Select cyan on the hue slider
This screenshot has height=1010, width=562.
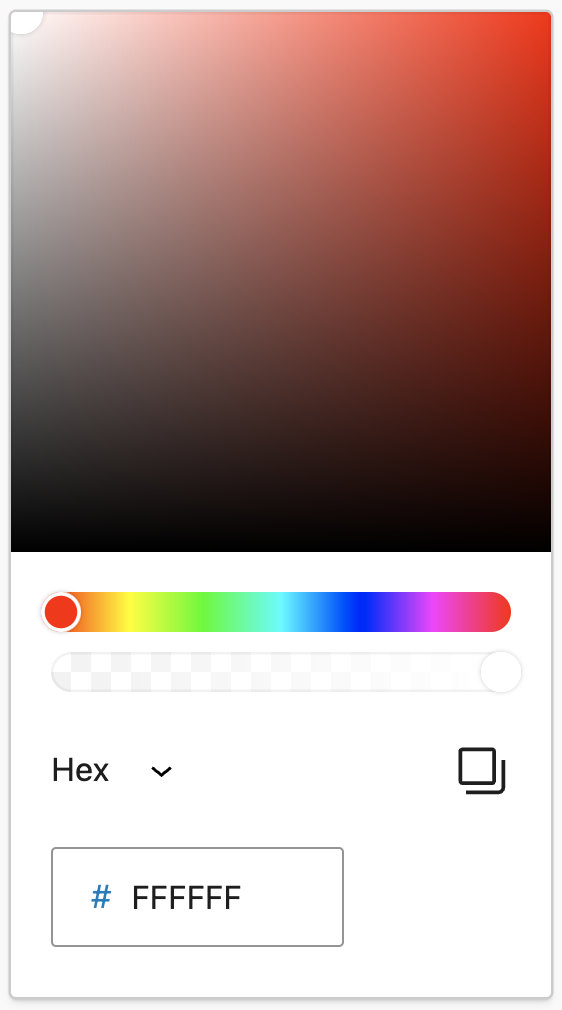pyautogui.click(x=280, y=612)
